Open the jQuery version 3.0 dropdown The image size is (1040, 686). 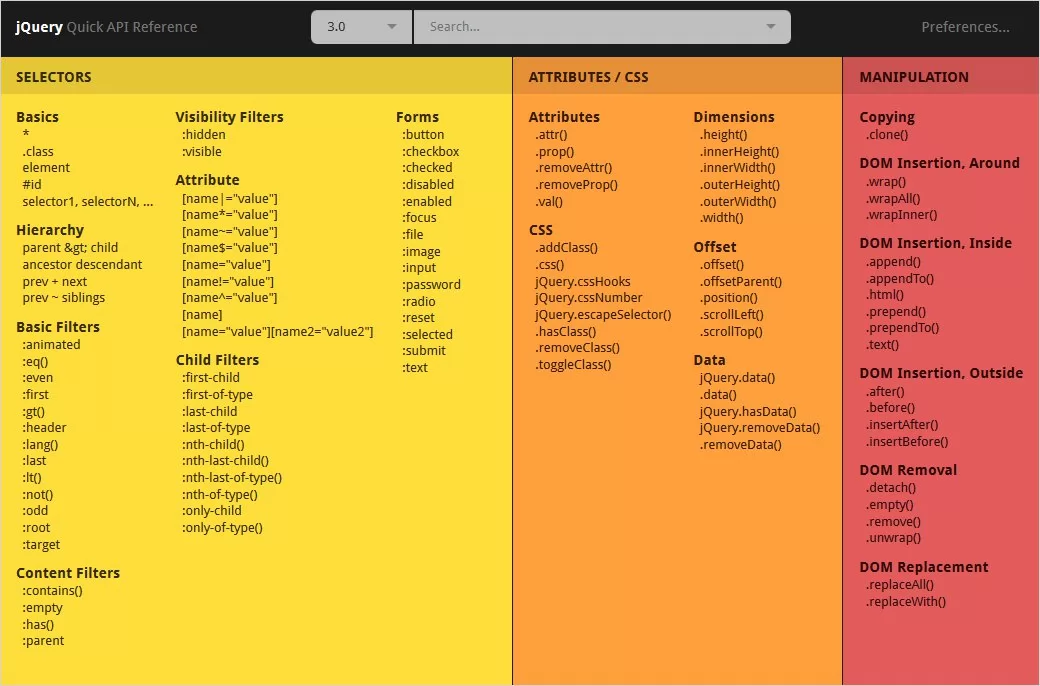point(361,27)
